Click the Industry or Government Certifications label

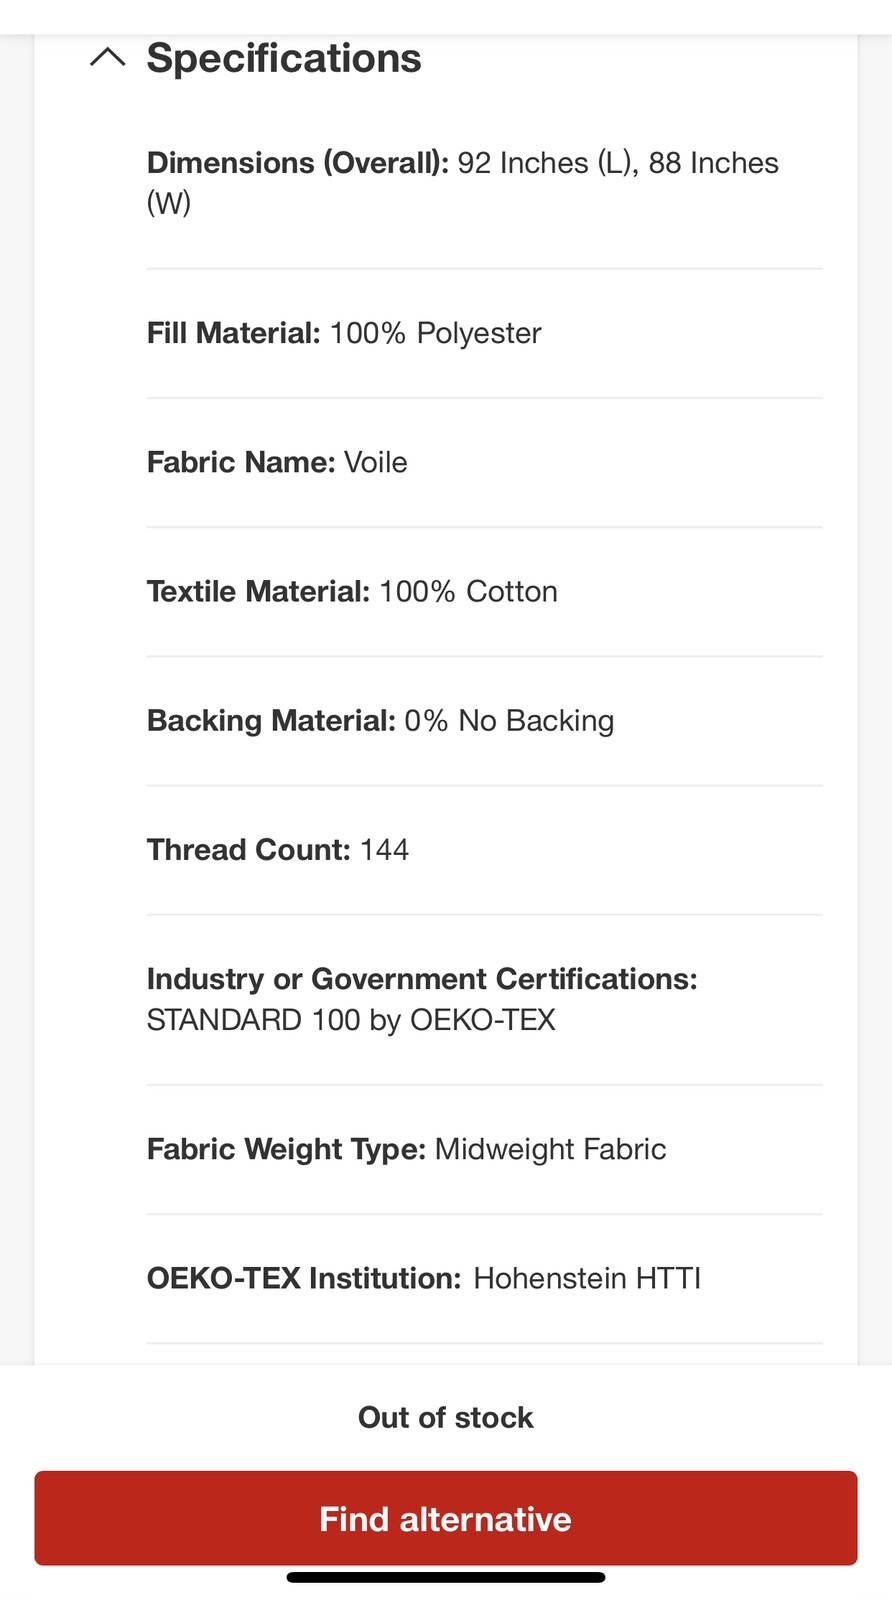422,979
